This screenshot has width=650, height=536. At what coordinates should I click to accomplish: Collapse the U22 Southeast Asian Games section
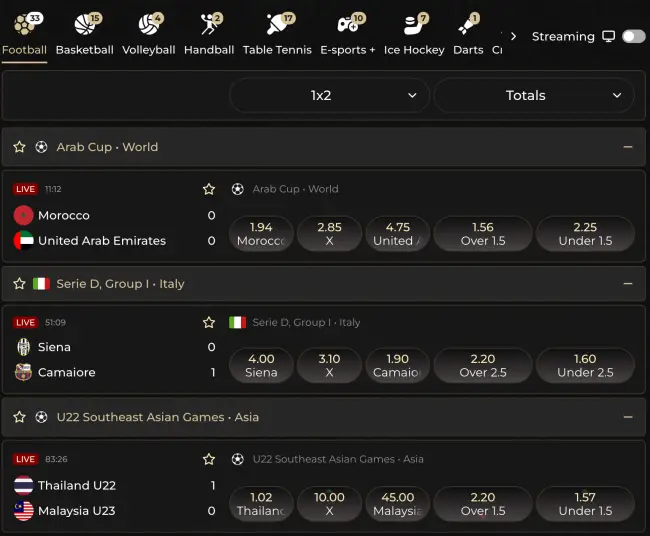(x=628, y=417)
